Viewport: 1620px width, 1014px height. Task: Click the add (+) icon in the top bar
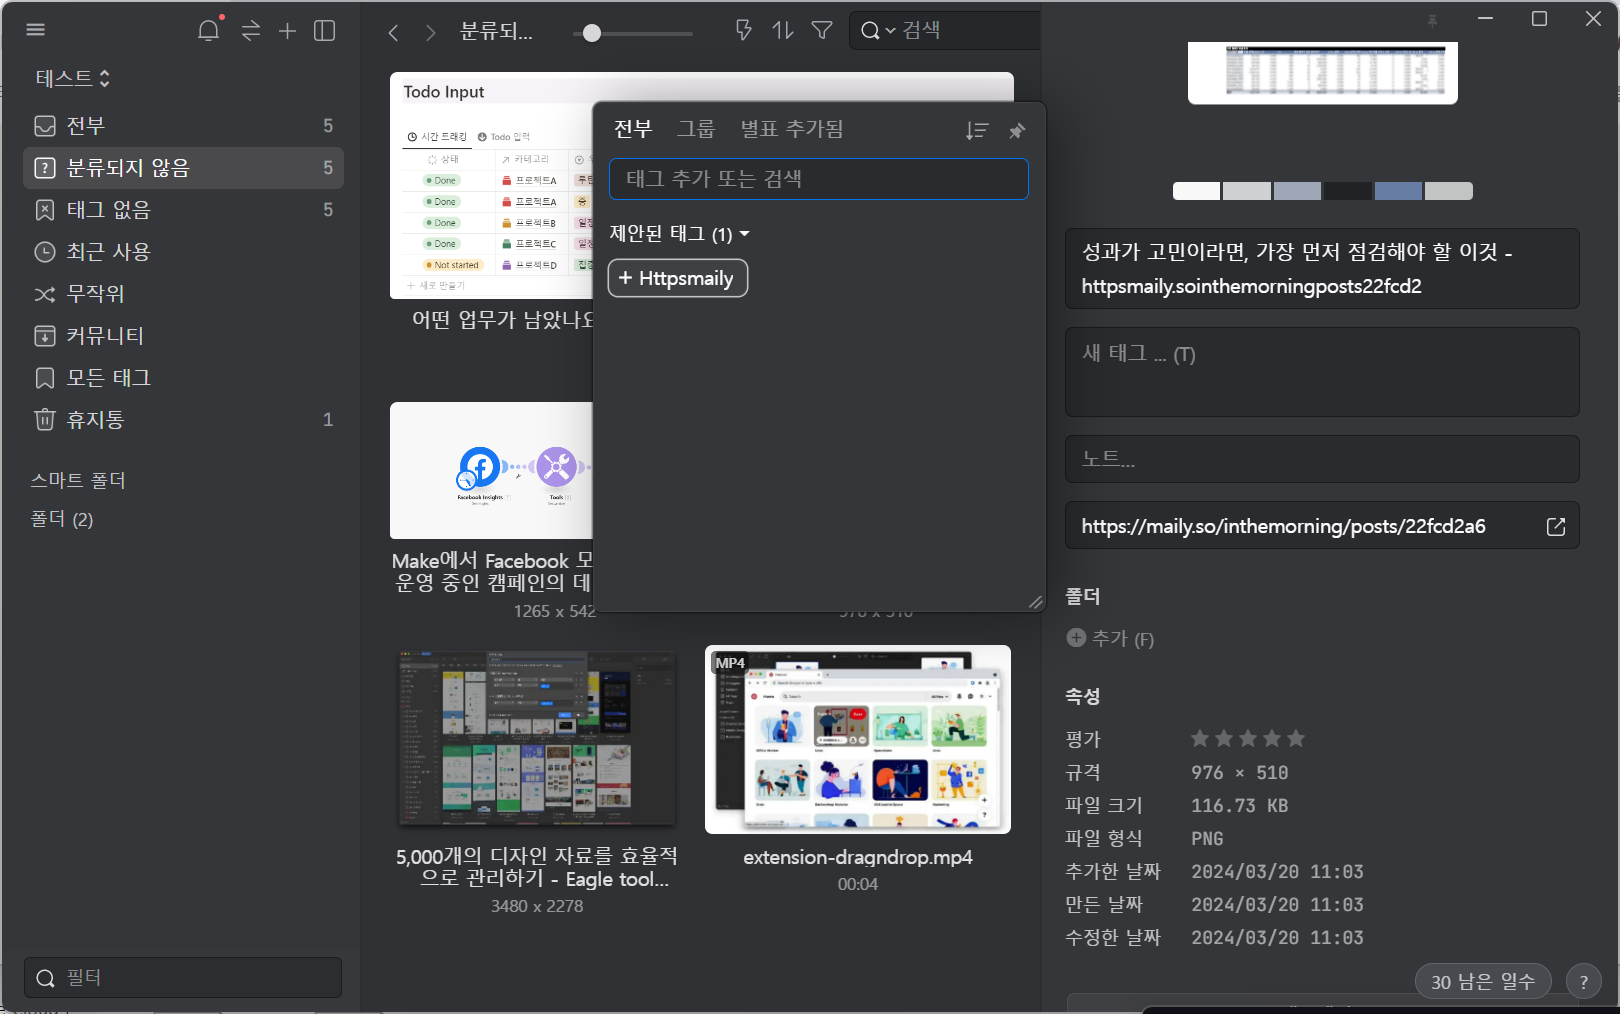[286, 31]
